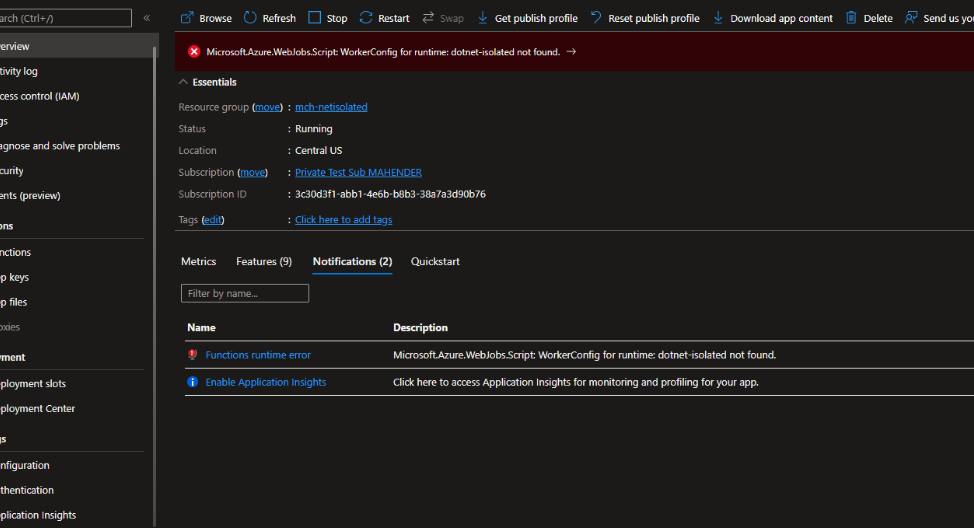Click the Browse toolbar label
Image resolution: width=974 pixels, height=528 pixels.
point(216,18)
